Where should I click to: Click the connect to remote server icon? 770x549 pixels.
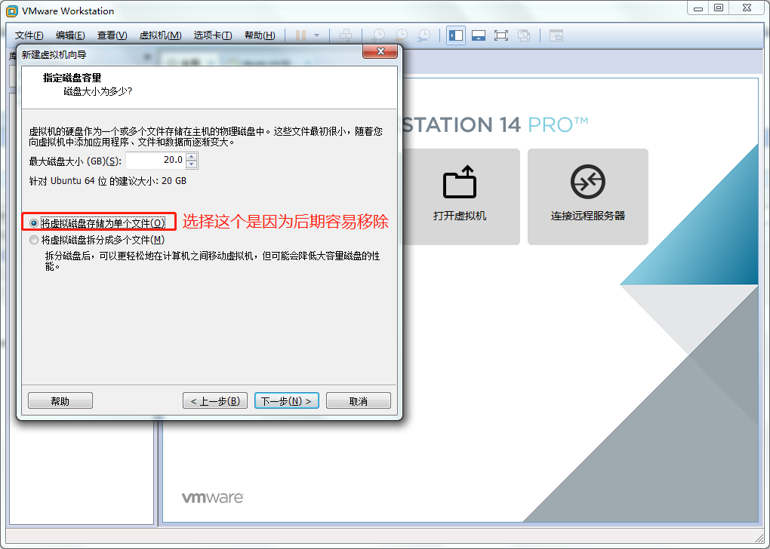(588, 182)
